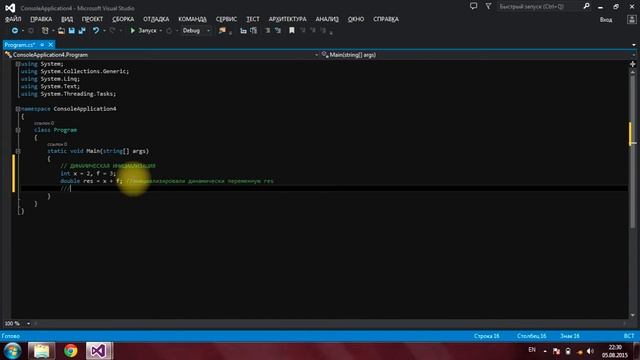This screenshot has height=360, width=640.
Task: Open the Main(string[] args) member dropdown
Action: 478,55
